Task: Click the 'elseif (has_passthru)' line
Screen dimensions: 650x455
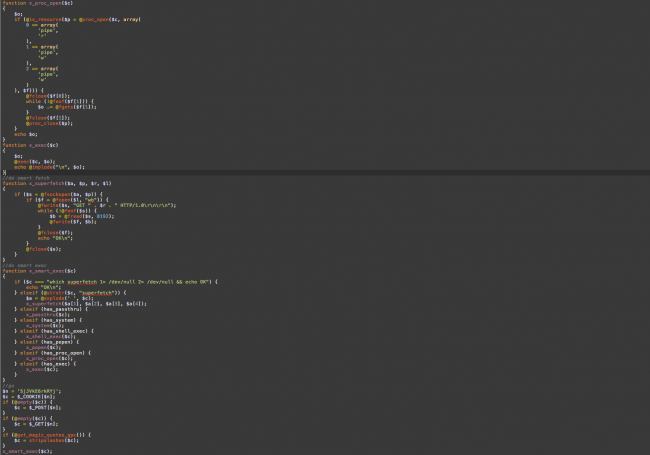Action: coord(51,310)
